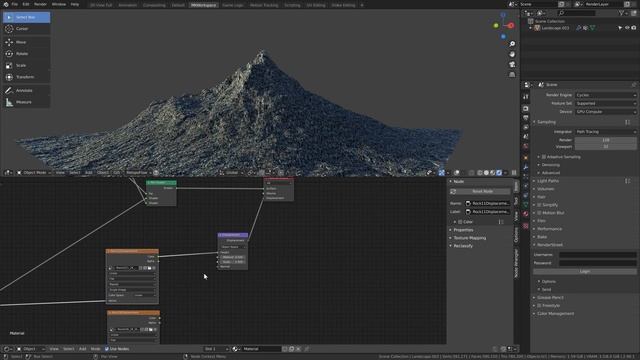Add a new workspace with plus tab
This screenshot has width=640, height=360.
tap(362, 5)
